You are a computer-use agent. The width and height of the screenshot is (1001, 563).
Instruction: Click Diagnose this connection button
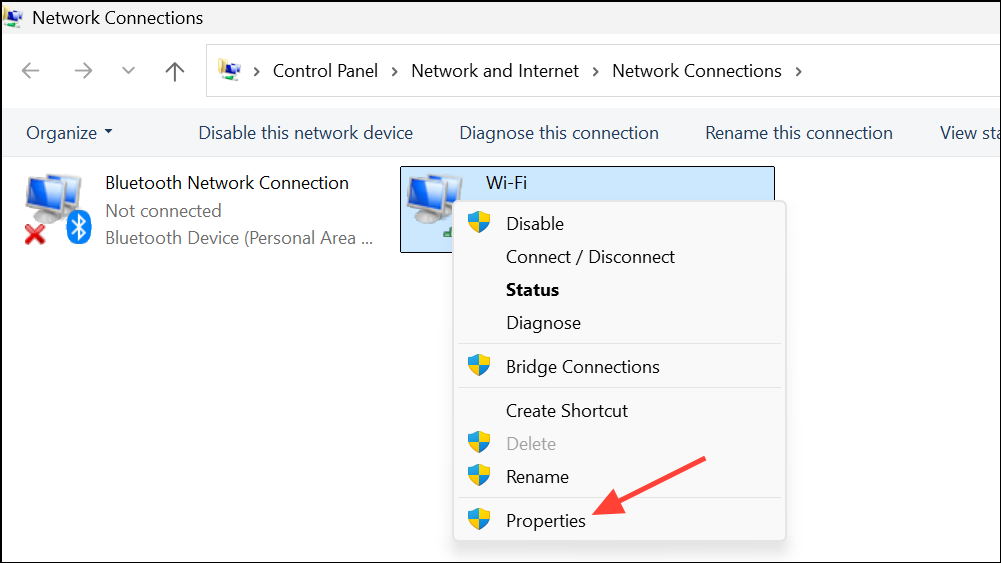[558, 133]
